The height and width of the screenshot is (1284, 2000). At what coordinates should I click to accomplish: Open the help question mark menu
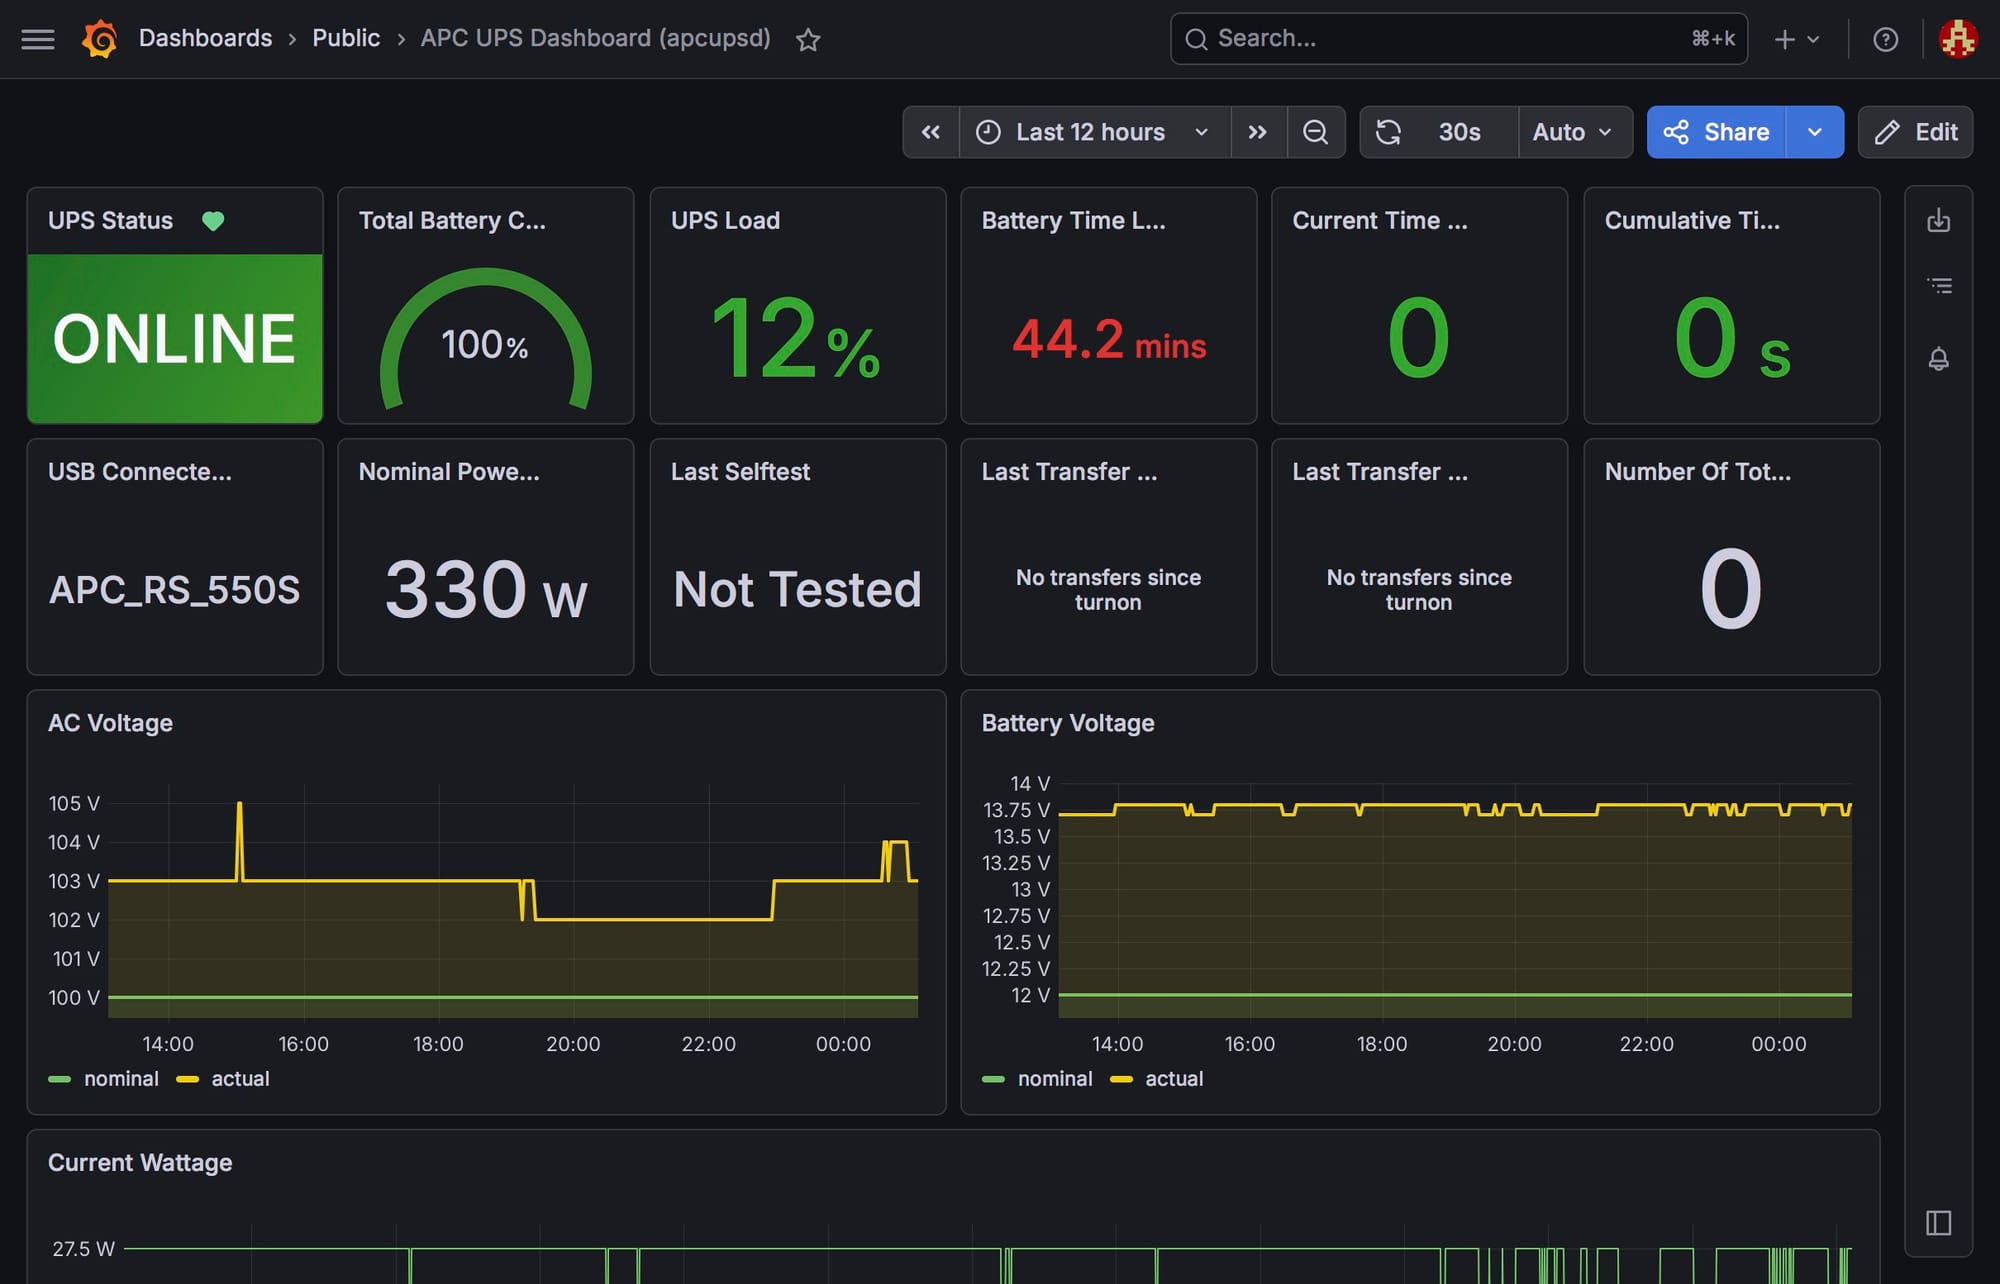tap(1885, 39)
